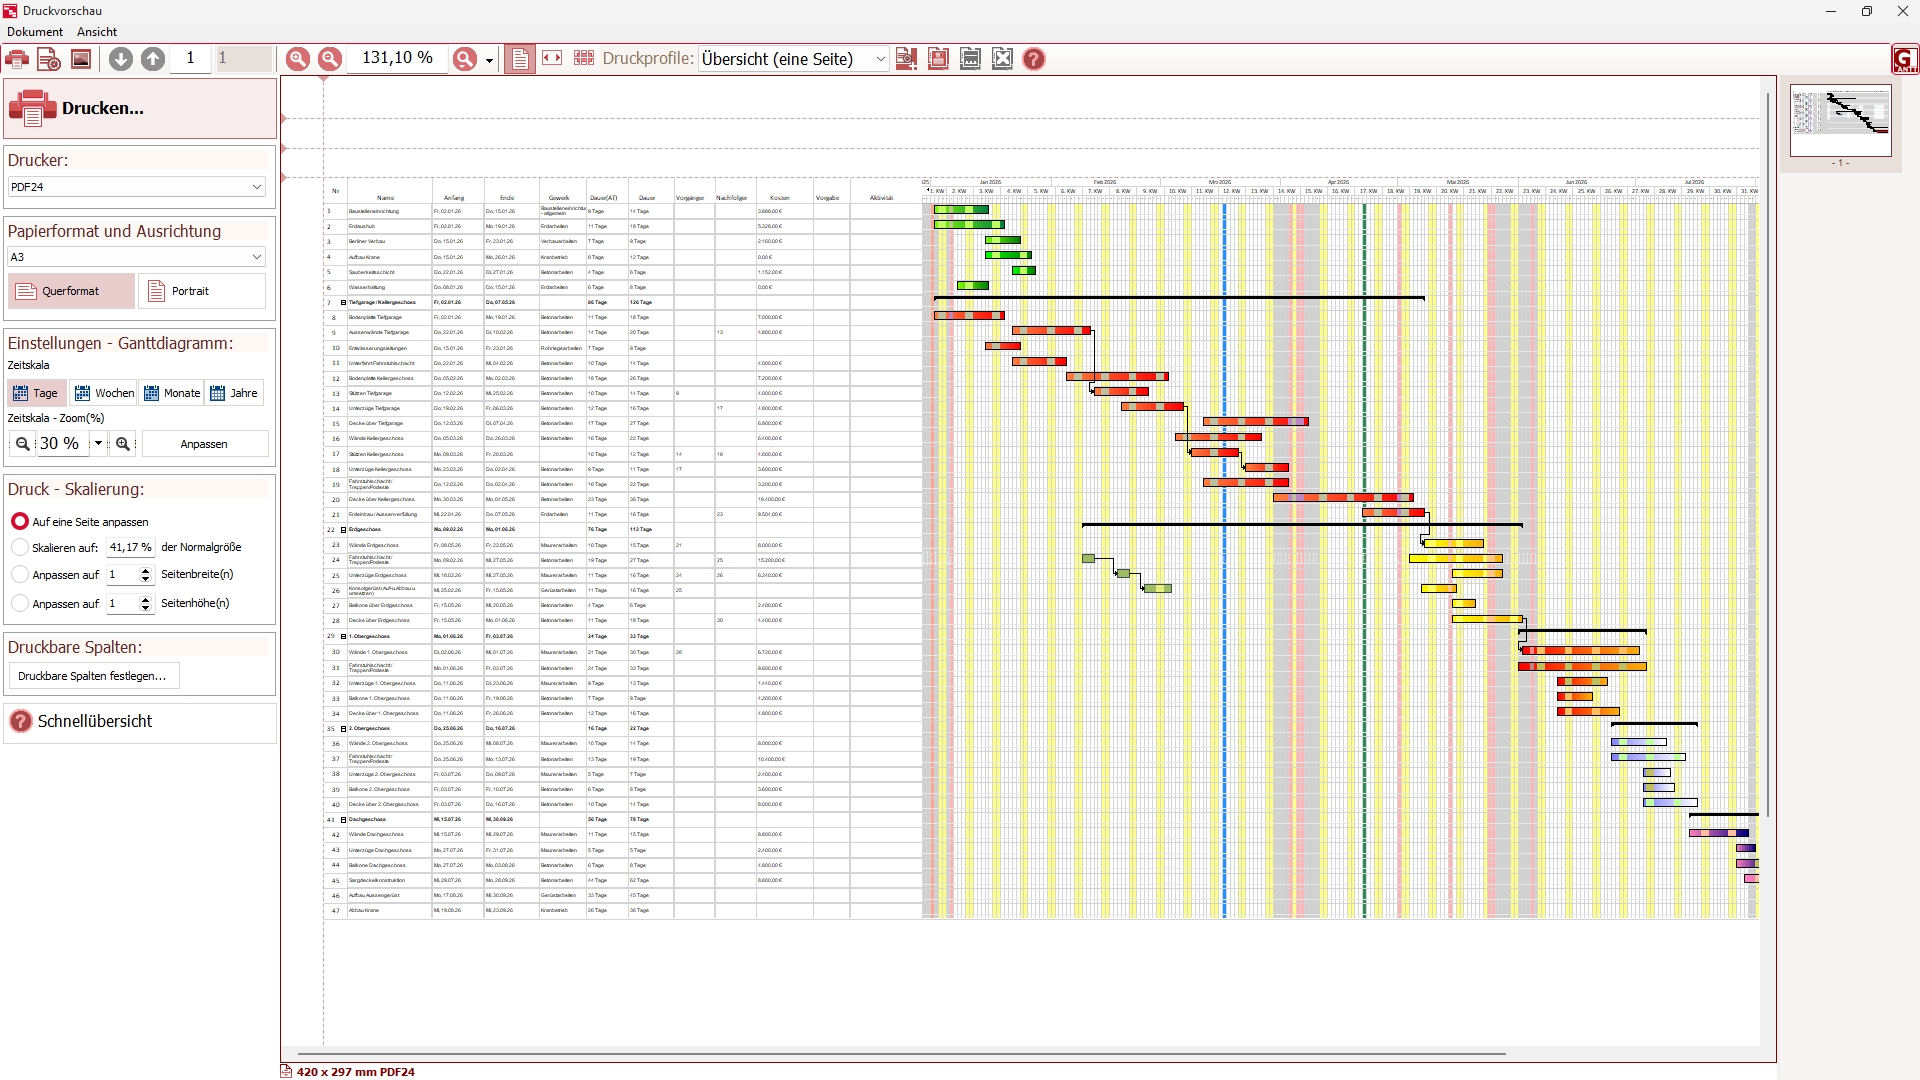Image resolution: width=1920 pixels, height=1080 pixels.
Task: Click the horizontal scrollbar under the preview
Action: [900, 1054]
